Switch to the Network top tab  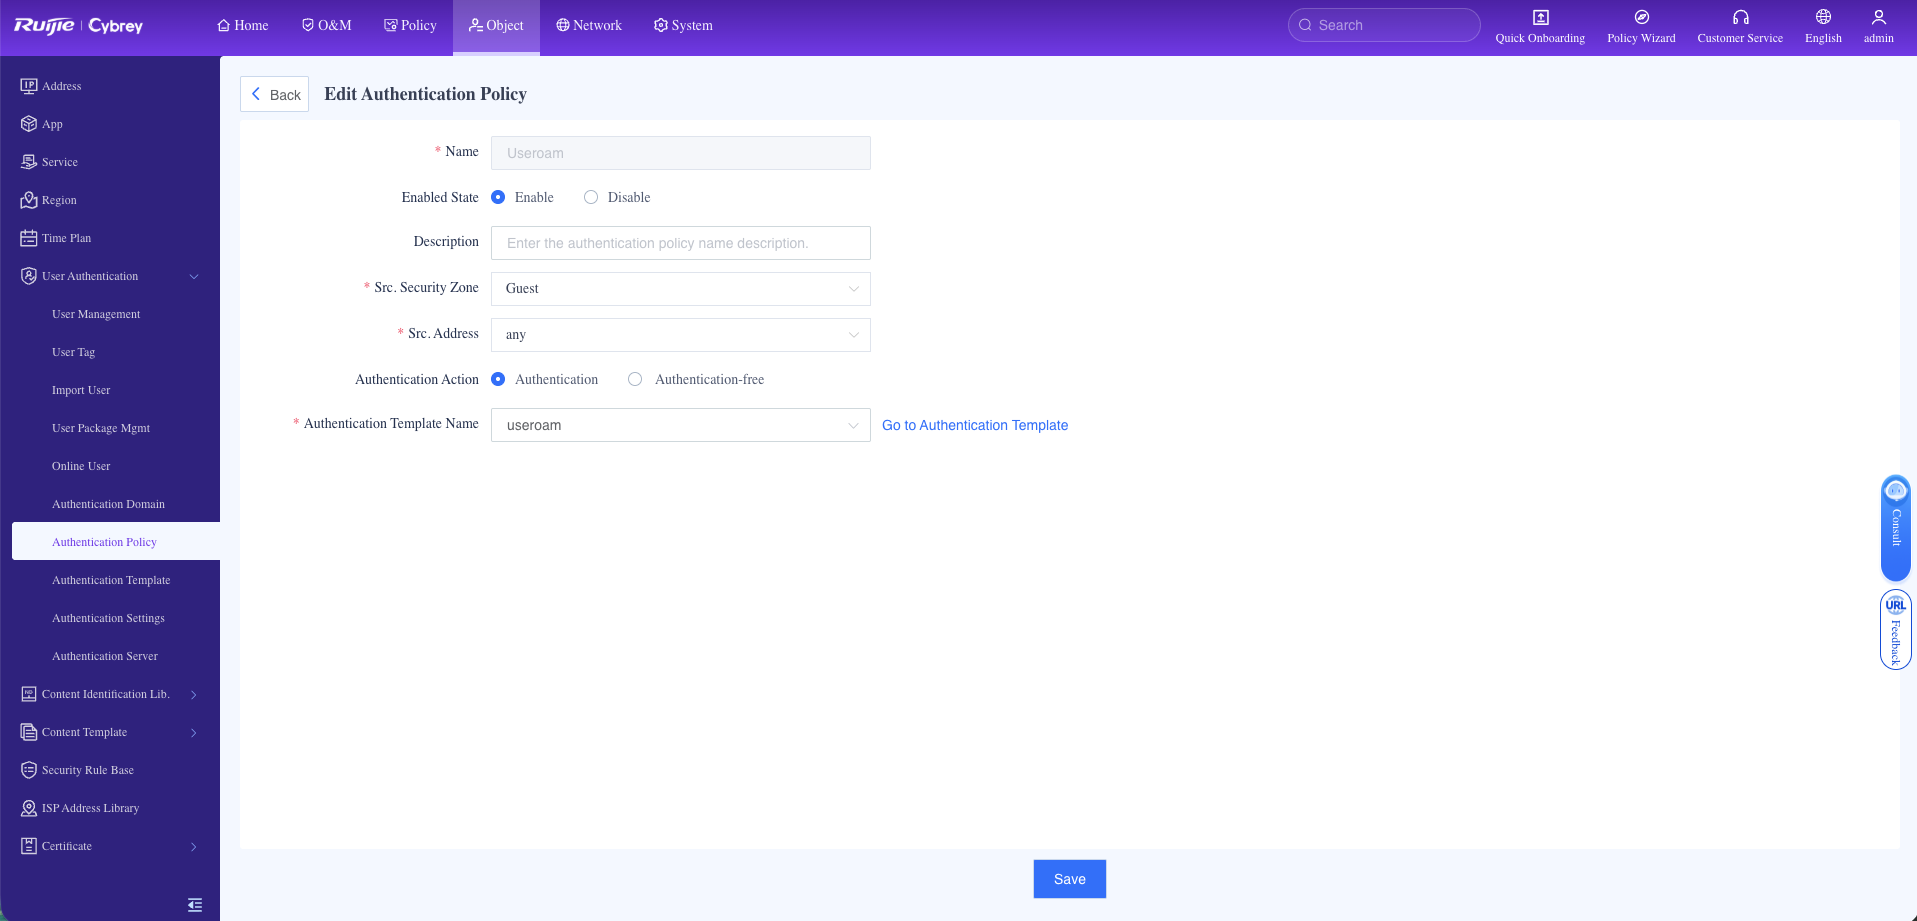coord(589,25)
